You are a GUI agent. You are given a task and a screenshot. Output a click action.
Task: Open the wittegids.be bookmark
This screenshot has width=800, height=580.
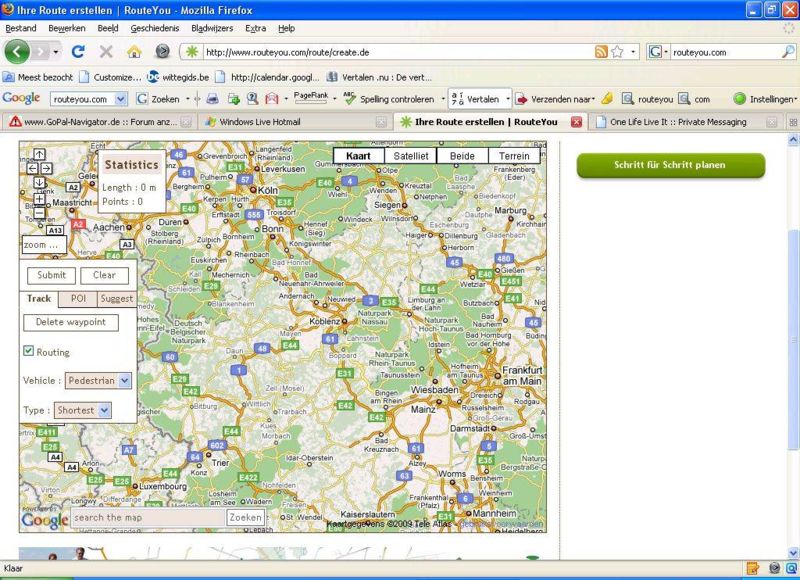[x=179, y=78]
